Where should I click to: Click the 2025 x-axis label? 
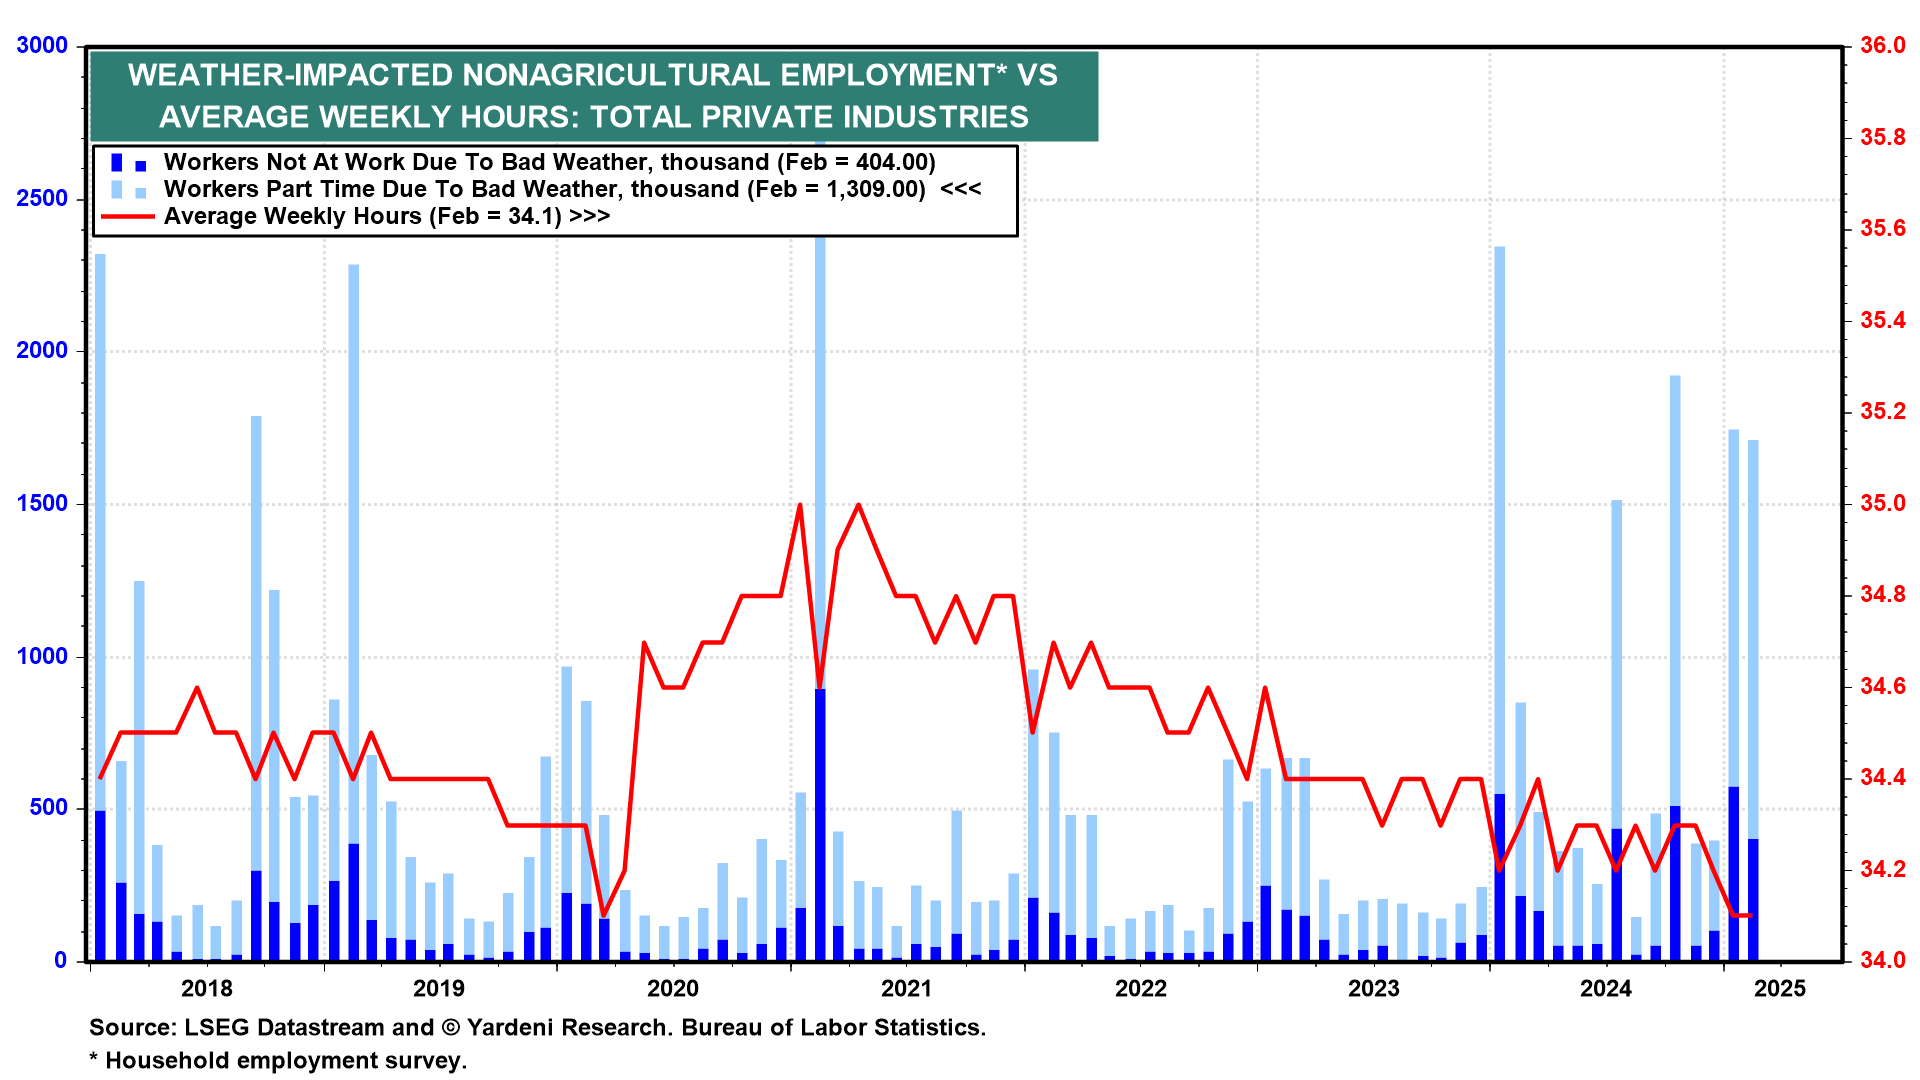[x=1780, y=989]
